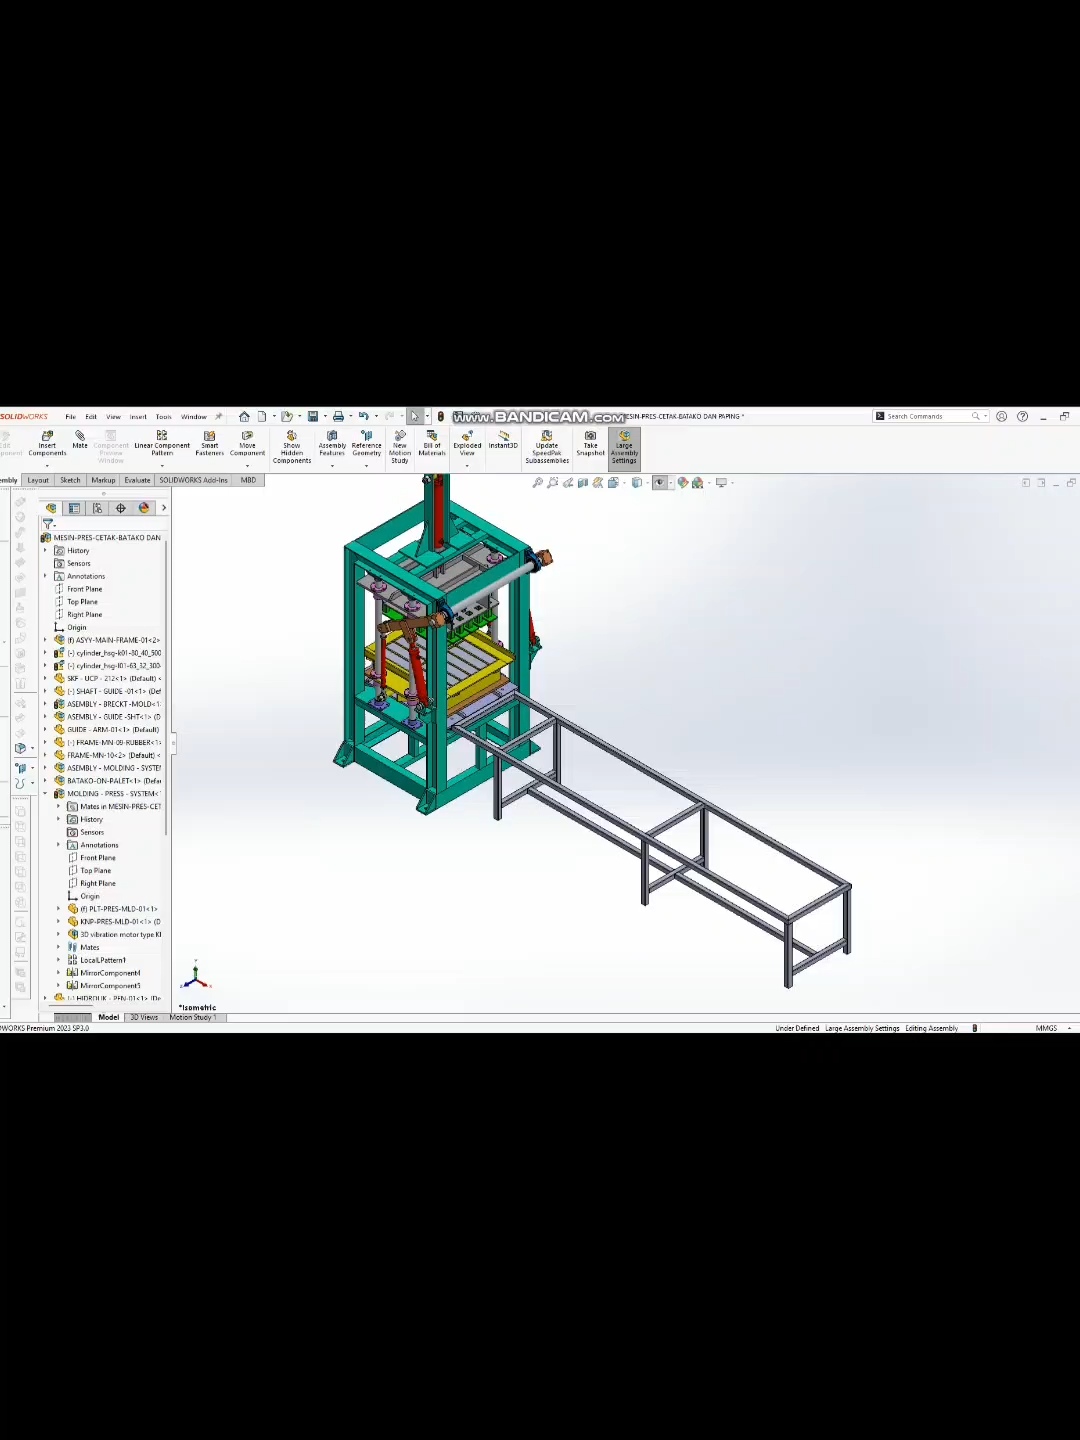
Task: Open Reference Geometry tool
Action: (367, 443)
